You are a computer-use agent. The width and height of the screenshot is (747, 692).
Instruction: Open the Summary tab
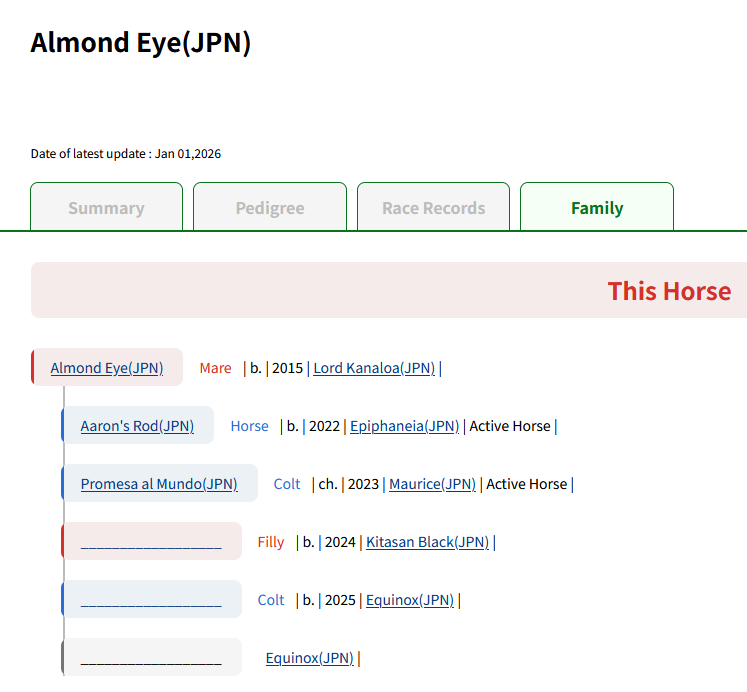click(106, 207)
